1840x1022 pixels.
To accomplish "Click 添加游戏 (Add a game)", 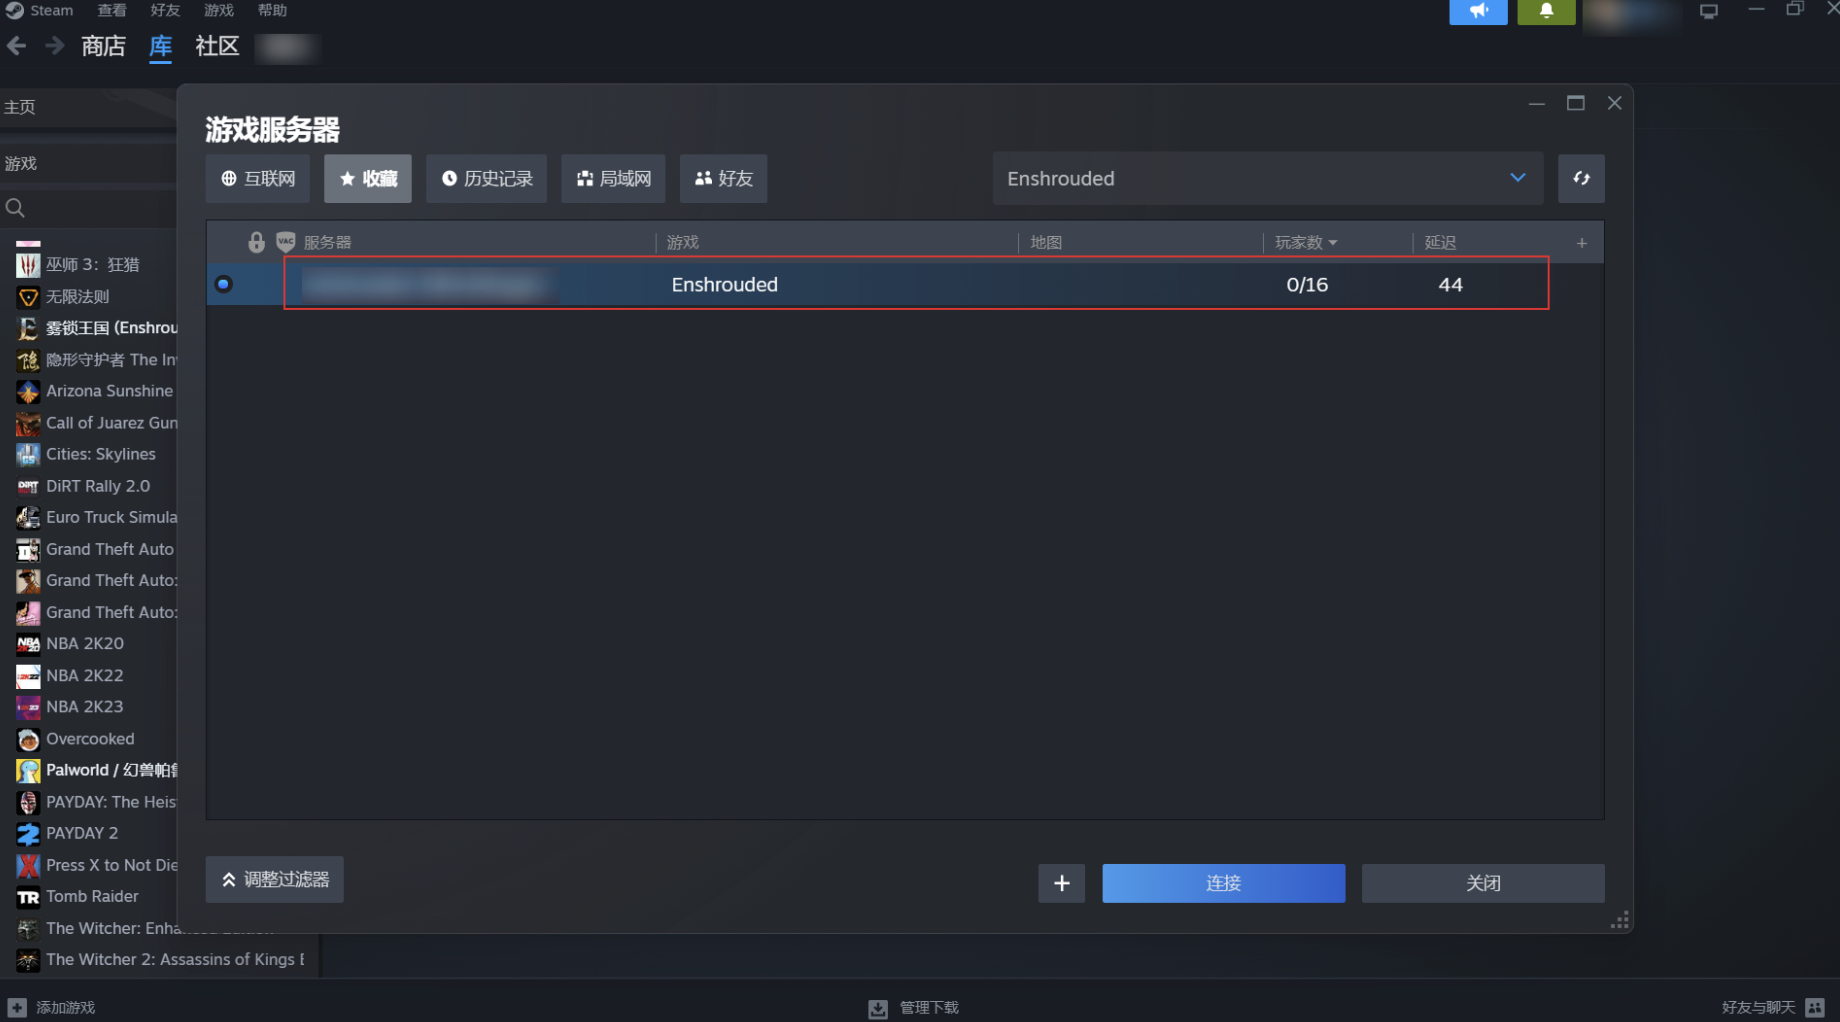I will click(52, 1007).
